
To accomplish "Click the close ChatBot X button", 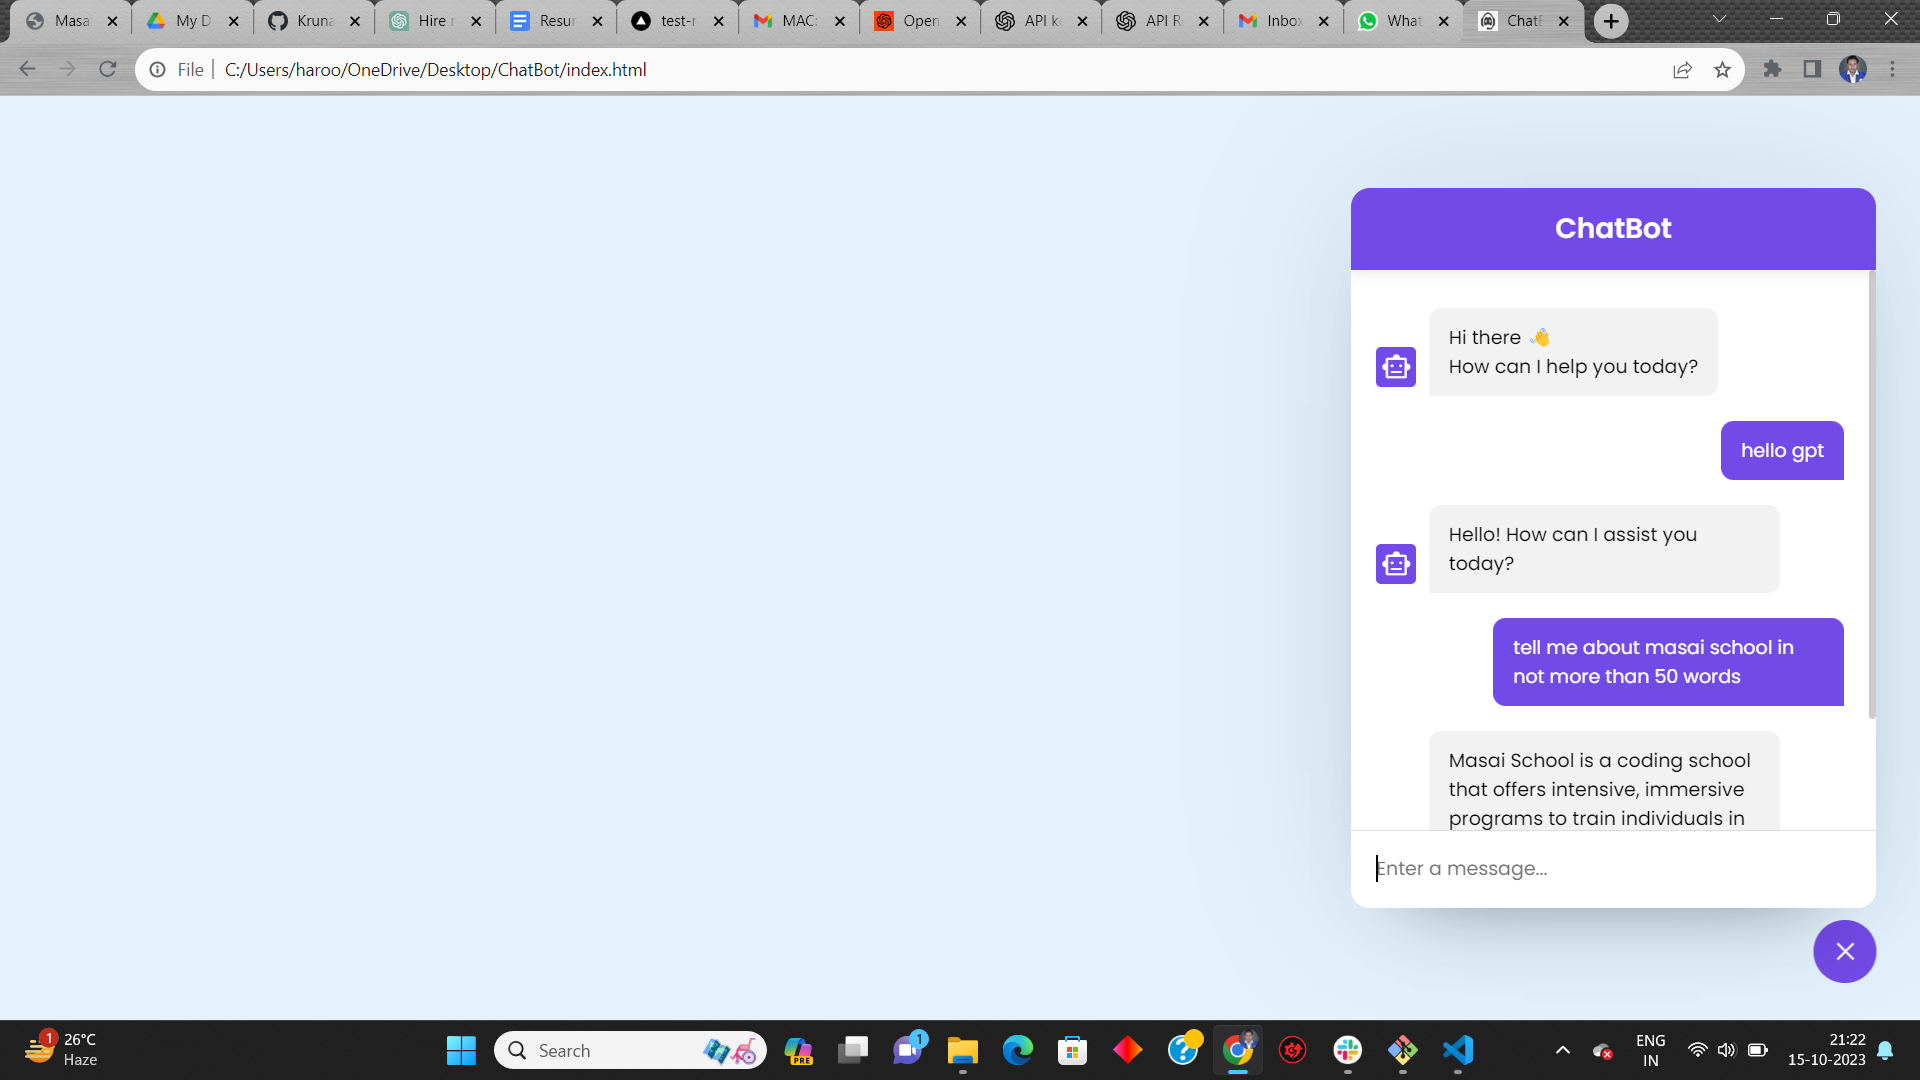I will 1845,949.
